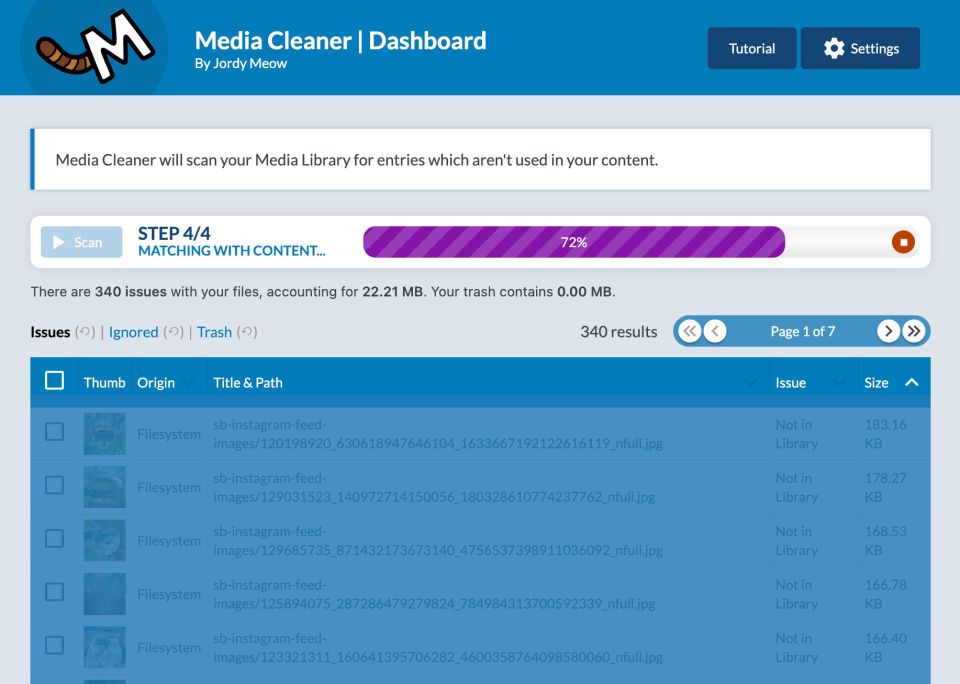Expand the Origin column filter dropdown
960x684 pixels.
point(189,383)
